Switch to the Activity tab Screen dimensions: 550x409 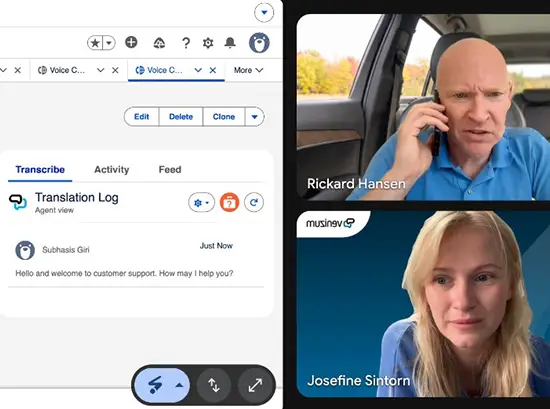coord(112,170)
